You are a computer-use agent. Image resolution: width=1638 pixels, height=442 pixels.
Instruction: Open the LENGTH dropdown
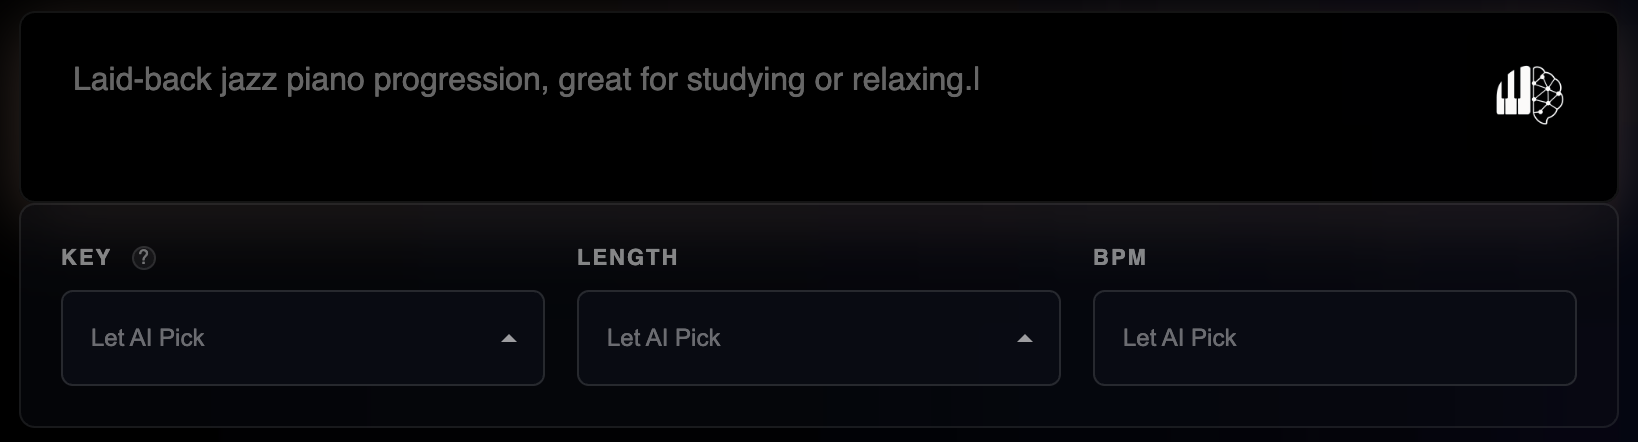point(818,338)
